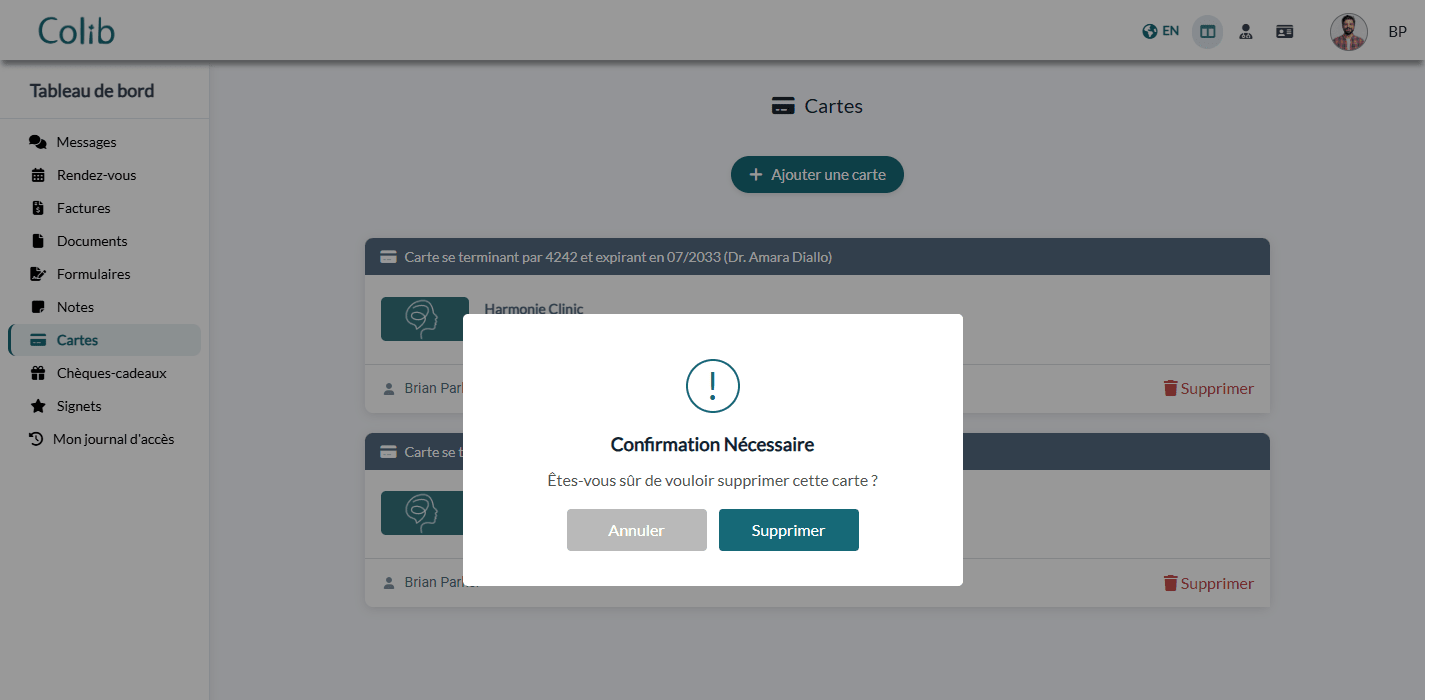Click Supprimer on the second card
This screenshot has width=1440, height=700.
click(1208, 584)
